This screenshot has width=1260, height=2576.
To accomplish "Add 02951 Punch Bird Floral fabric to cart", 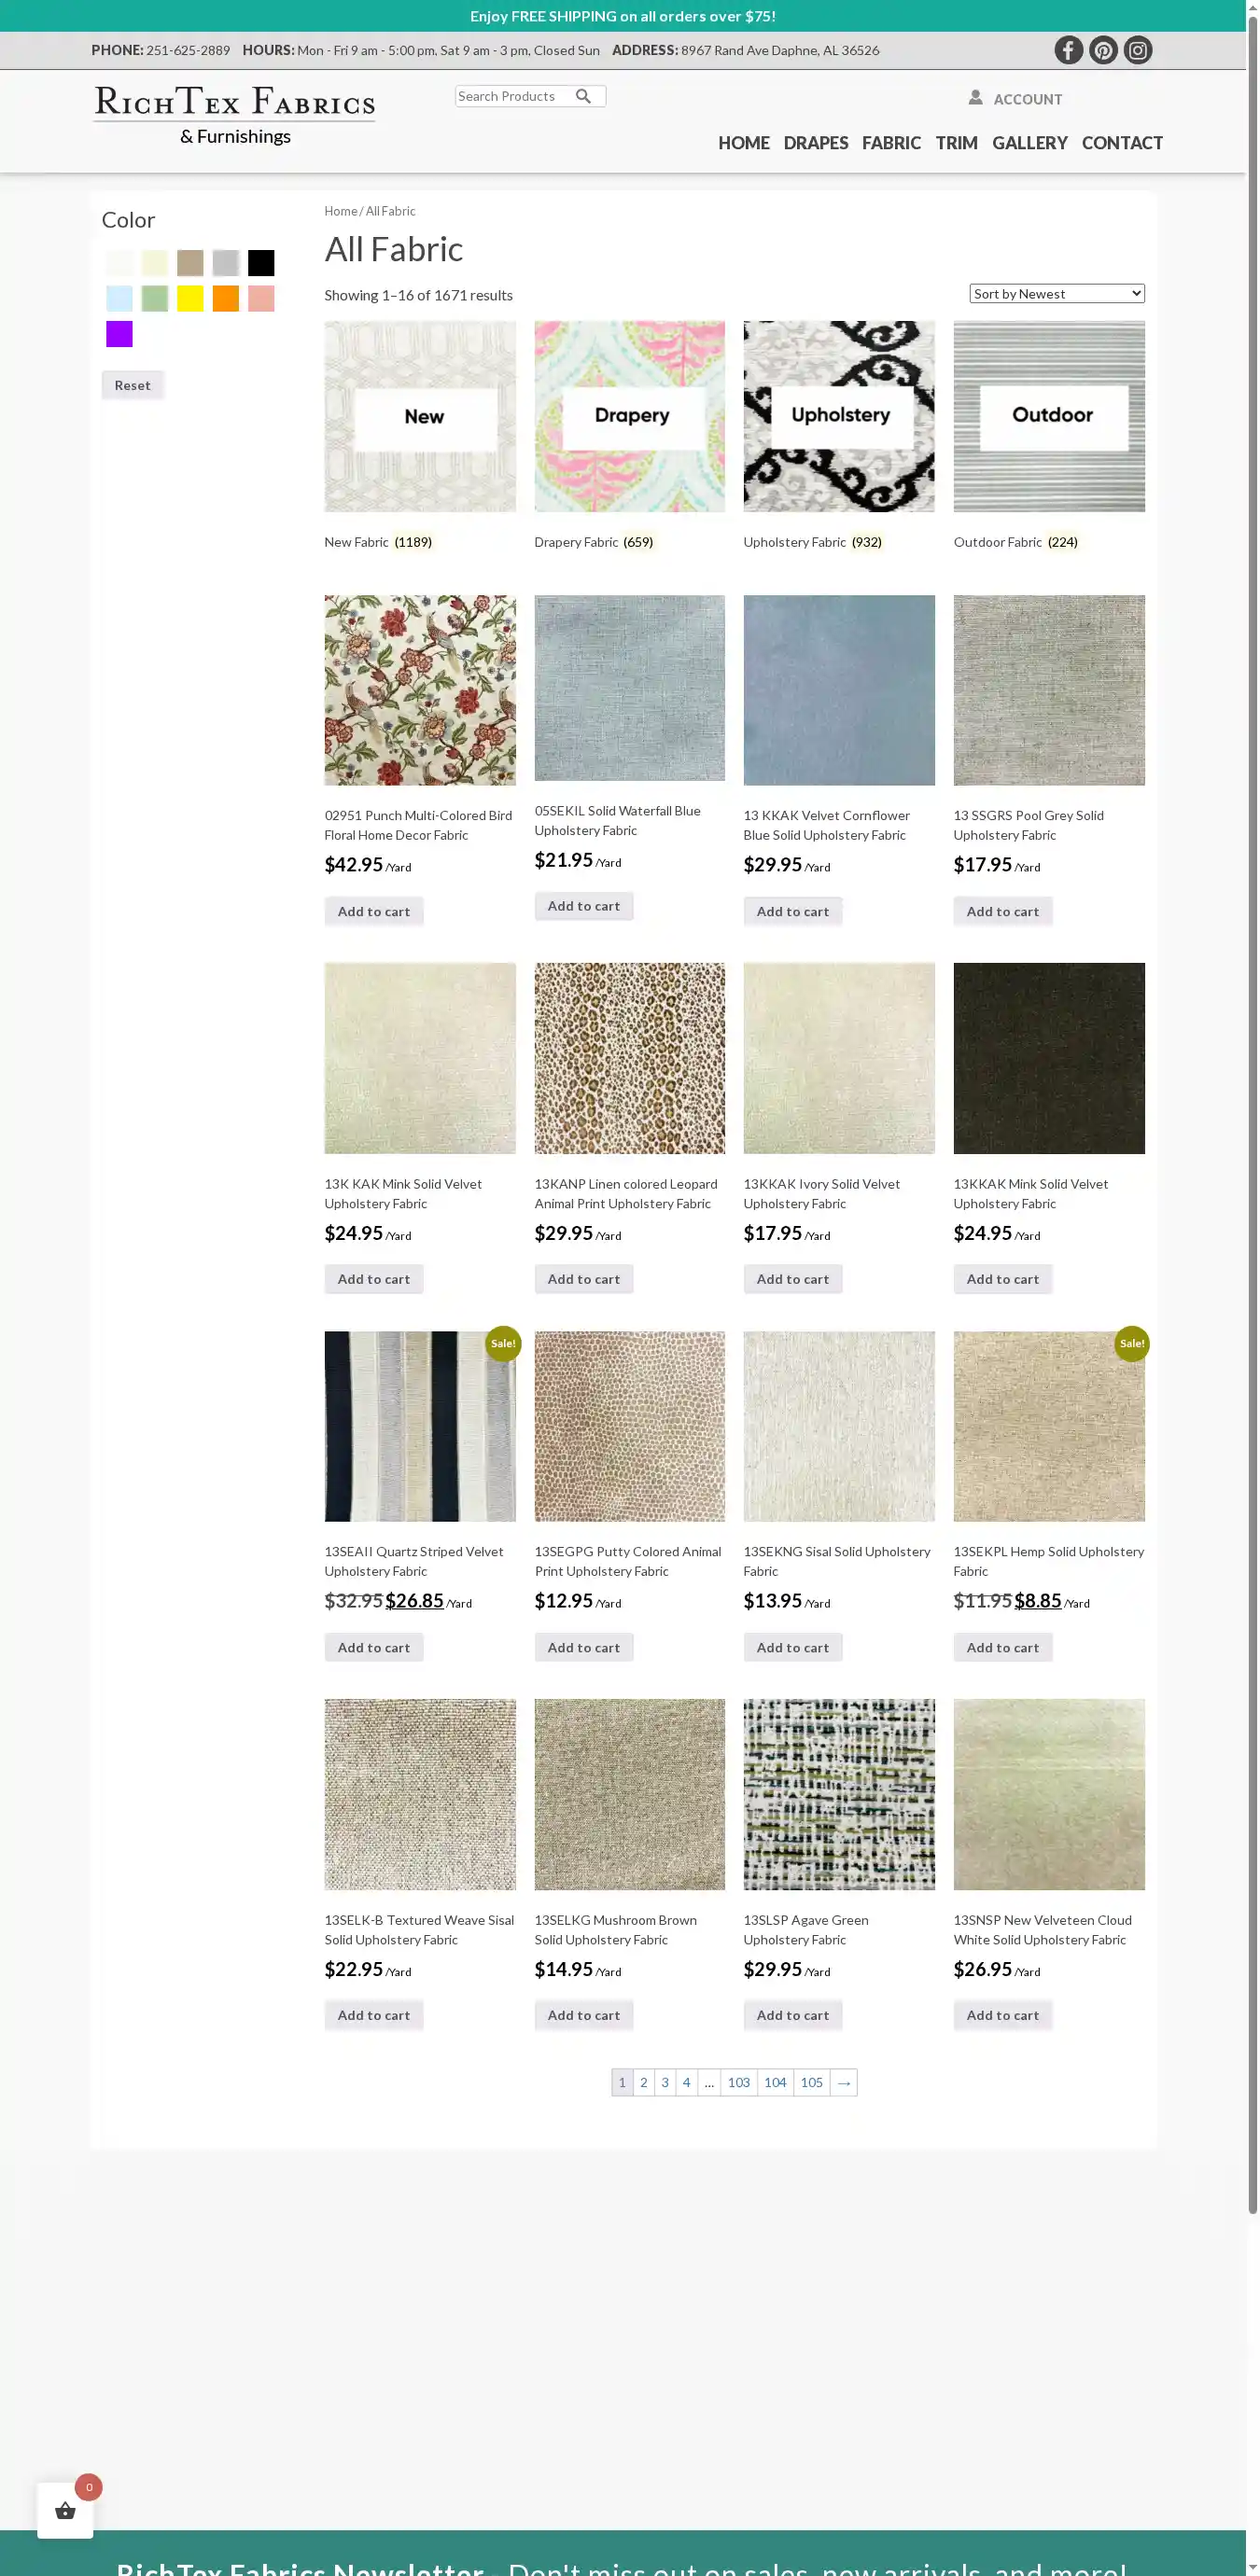I will [374, 911].
